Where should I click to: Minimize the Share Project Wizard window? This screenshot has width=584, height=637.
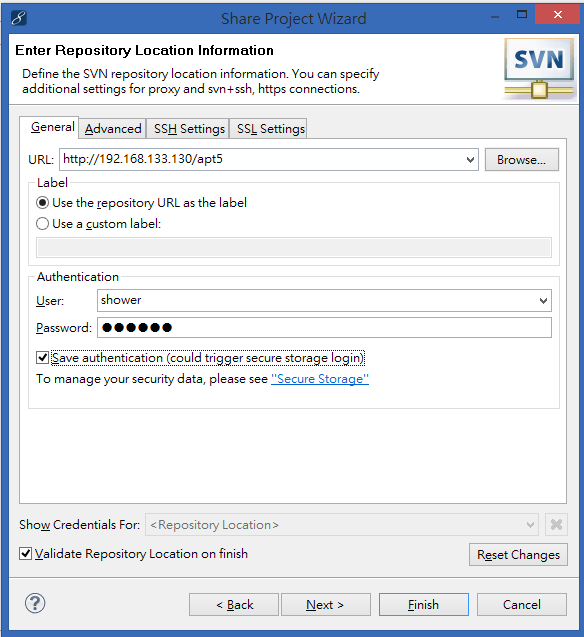click(x=495, y=16)
